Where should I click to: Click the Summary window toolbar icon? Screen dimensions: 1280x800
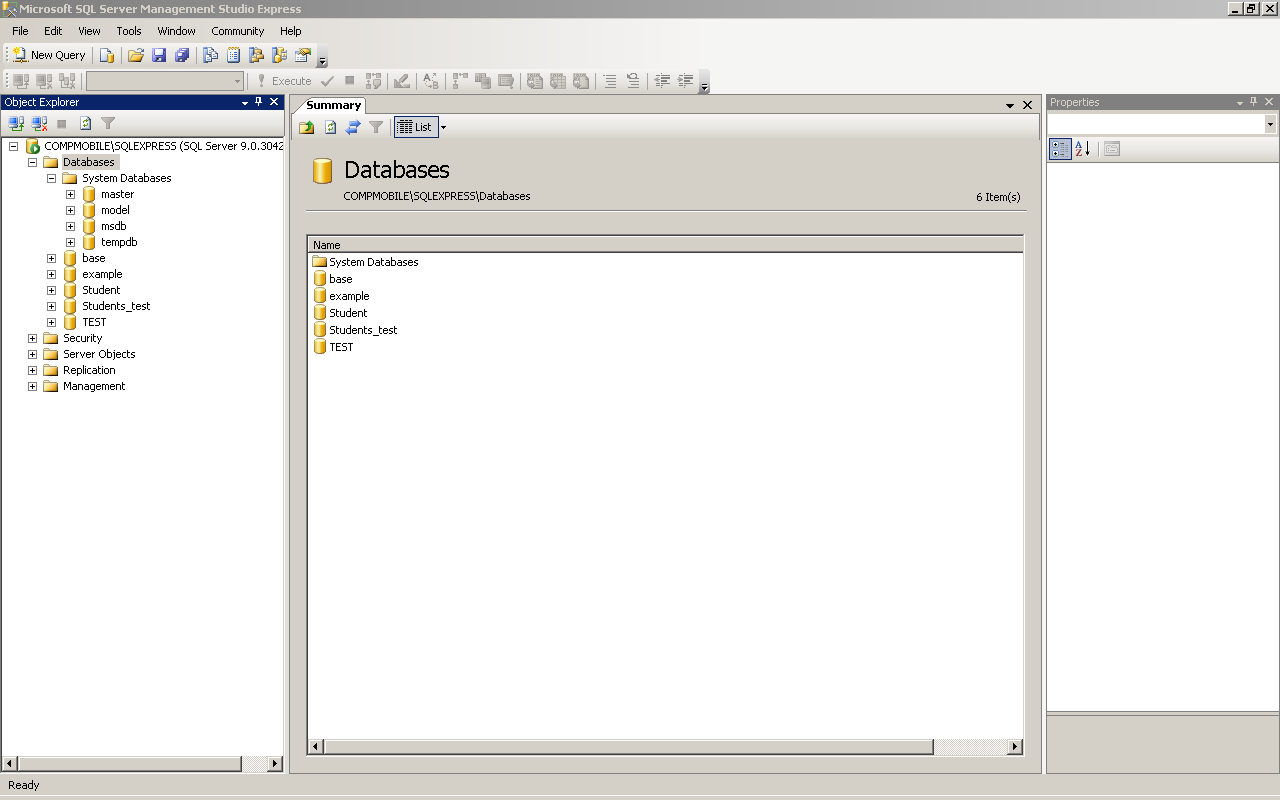pyautogui.click(x=234, y=55)
